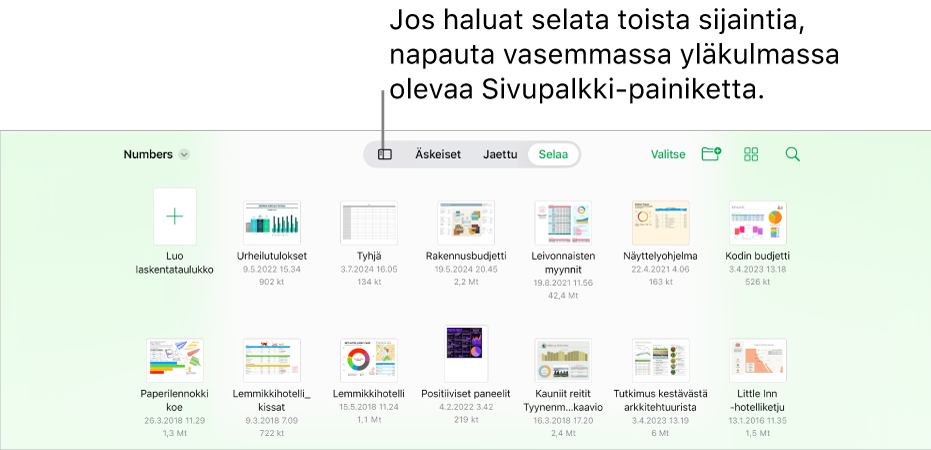
Task: Click the date 19.5.2024 20.45
Action: pos(466,270)
